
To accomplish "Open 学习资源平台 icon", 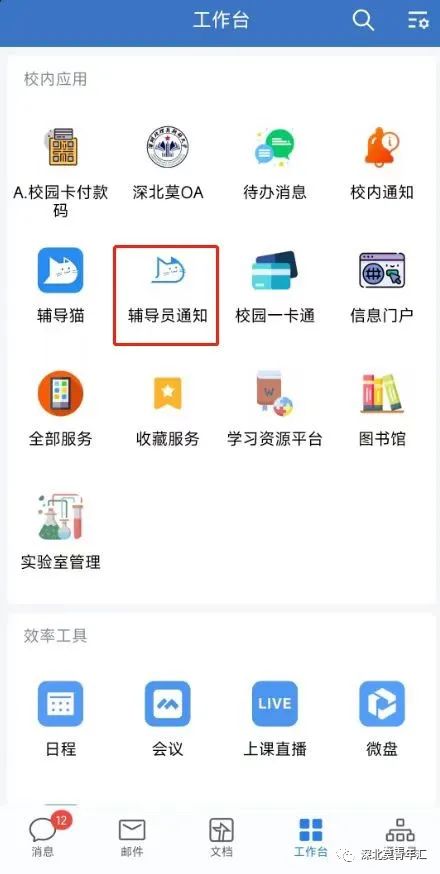I will (274, 394).
